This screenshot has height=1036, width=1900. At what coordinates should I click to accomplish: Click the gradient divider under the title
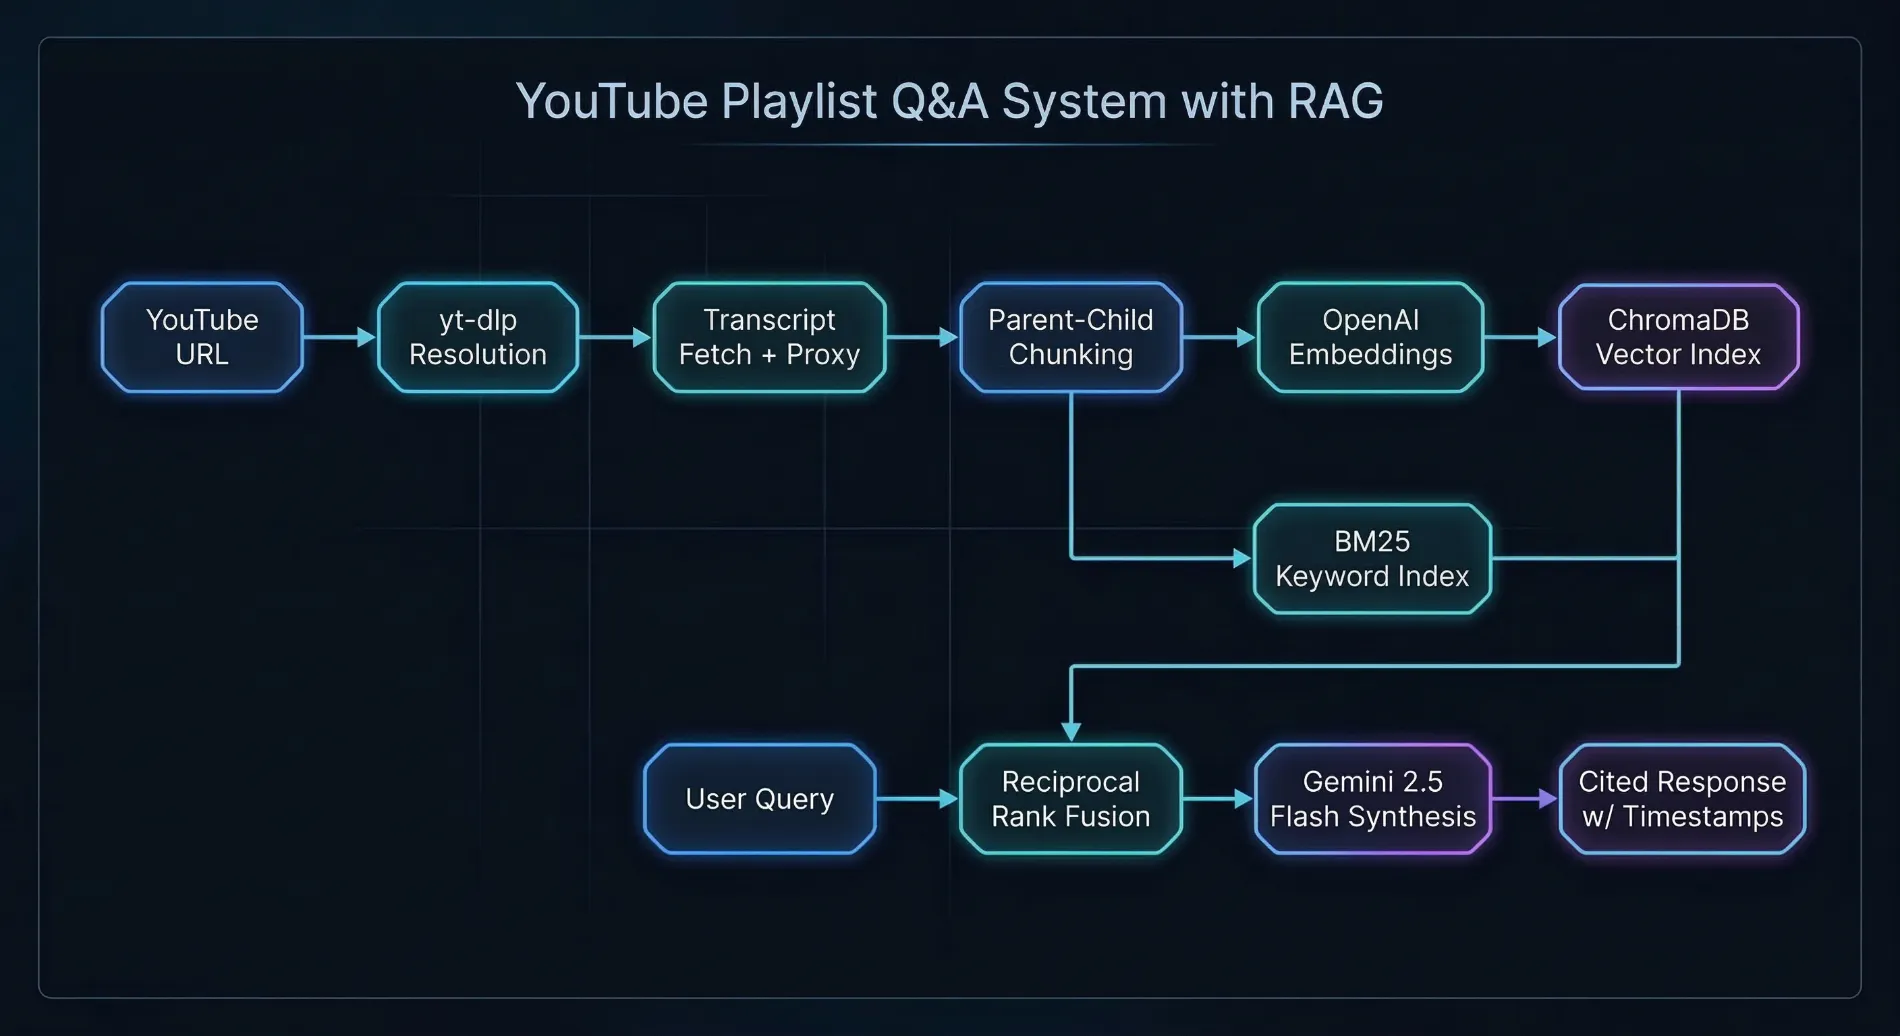pos(950,144)
